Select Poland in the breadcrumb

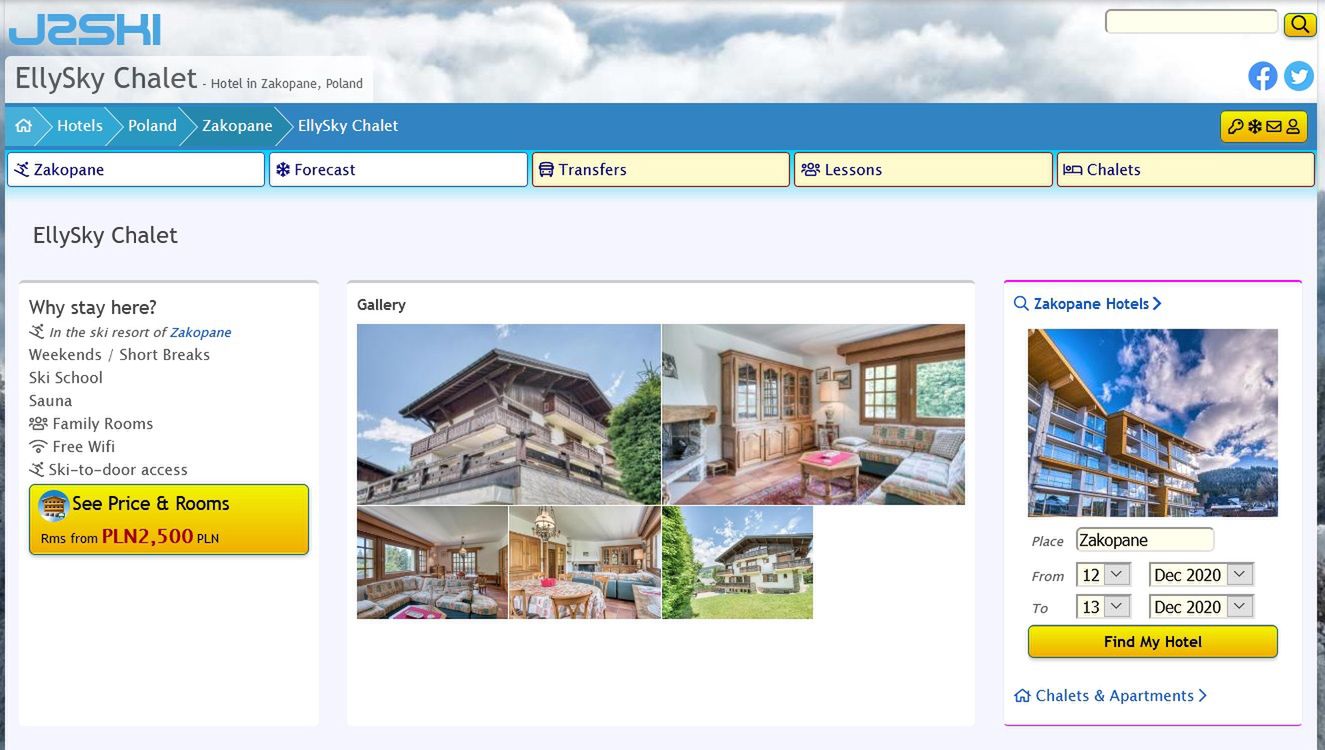click(152, 126)
